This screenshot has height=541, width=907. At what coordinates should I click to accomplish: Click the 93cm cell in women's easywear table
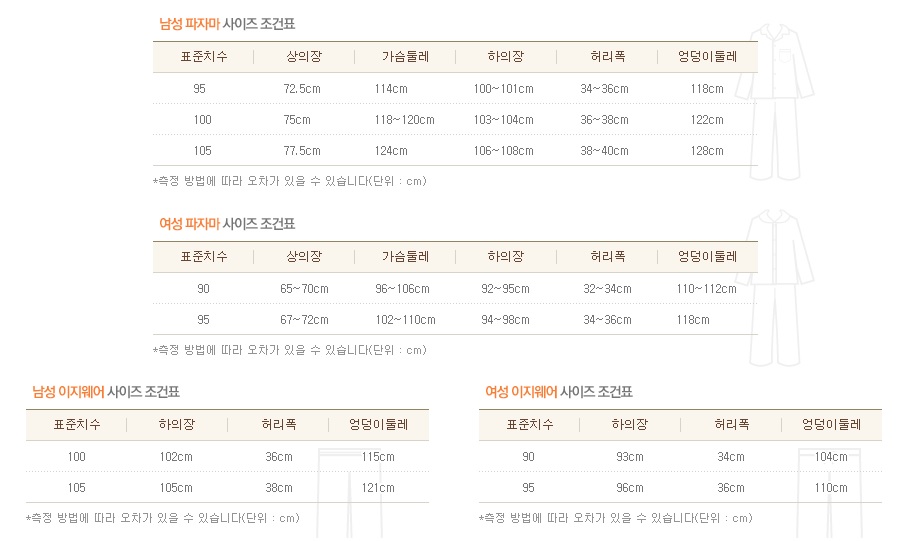[x=630, y=457]
